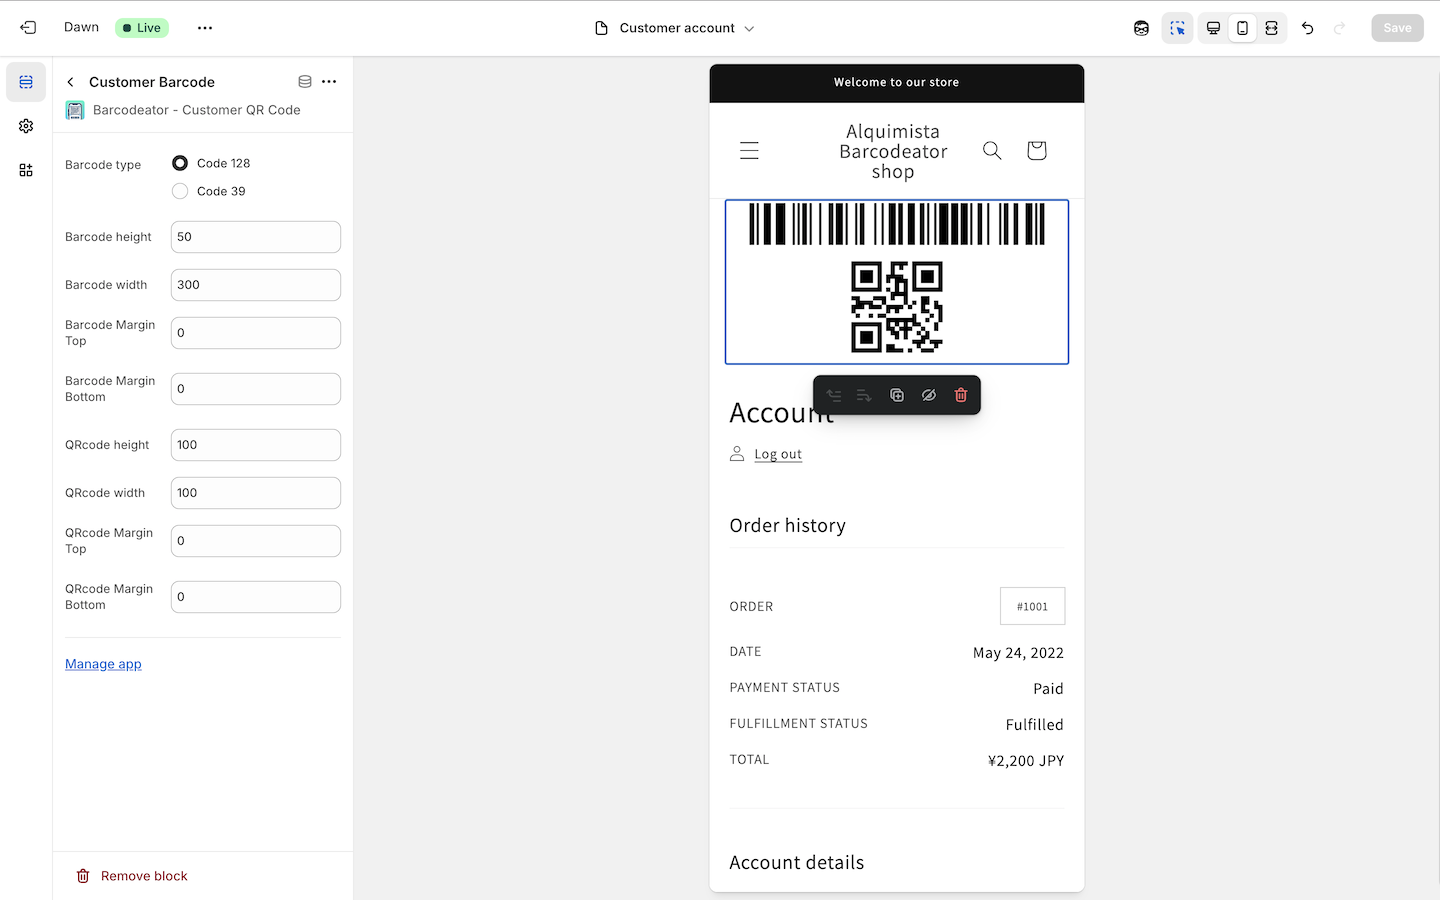This screenshot has height=900, width=1440.
Task: Open the Sections panel icon in sidebar
Action: pos(26,82)
